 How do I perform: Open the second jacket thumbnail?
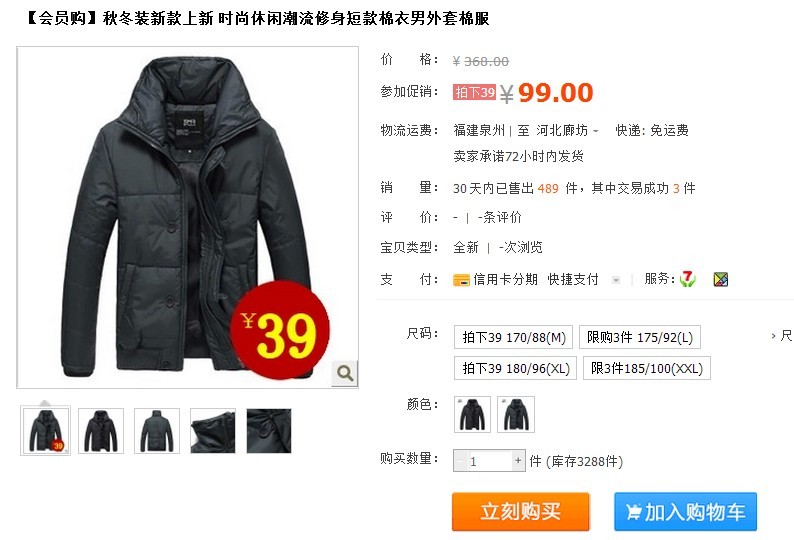pos(101,431)
